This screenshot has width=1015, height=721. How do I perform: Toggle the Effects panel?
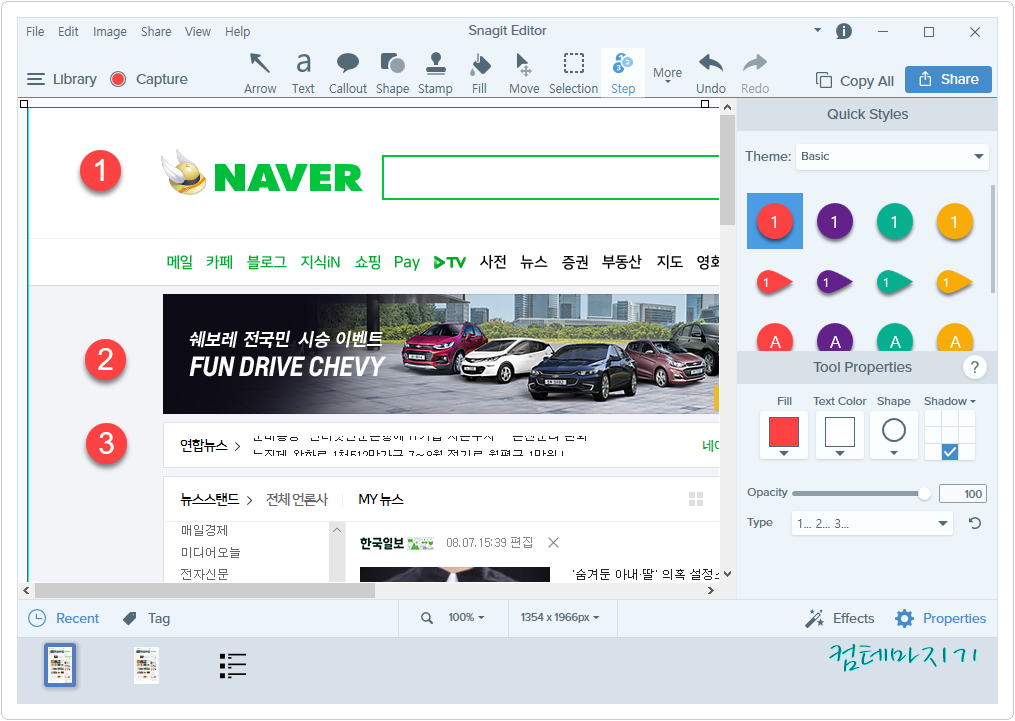[x=840, y=619]
